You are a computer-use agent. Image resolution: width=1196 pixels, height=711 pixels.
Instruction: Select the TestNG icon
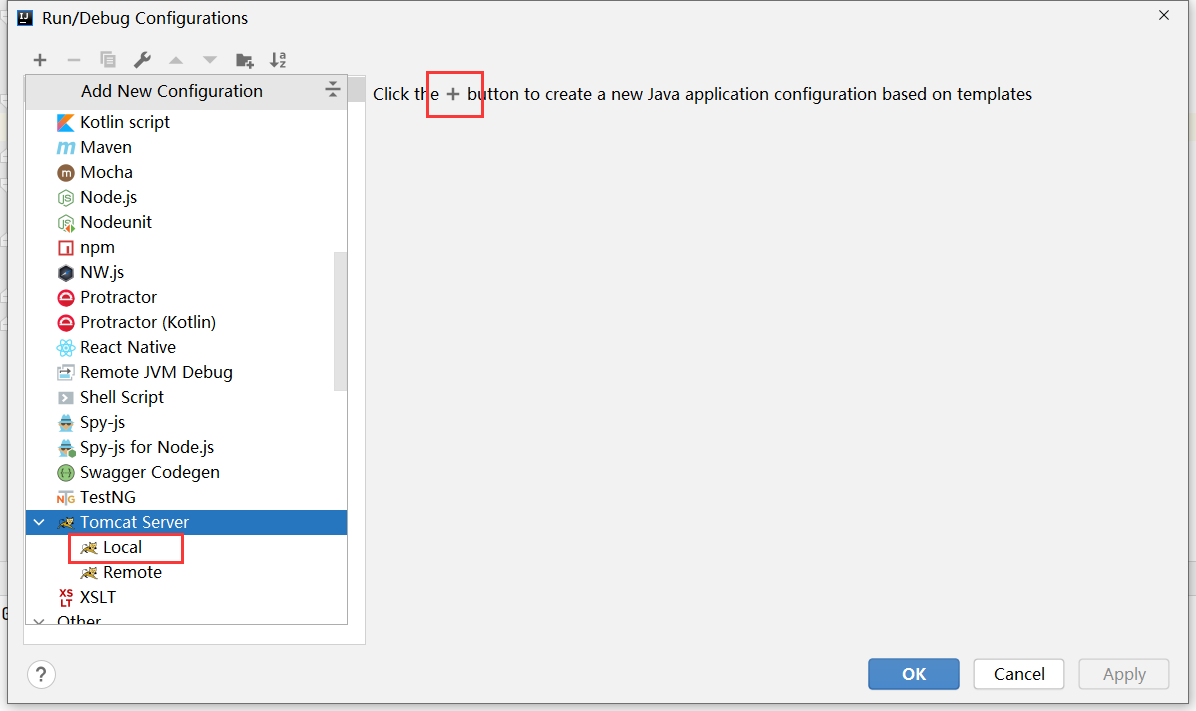(66, 497)
